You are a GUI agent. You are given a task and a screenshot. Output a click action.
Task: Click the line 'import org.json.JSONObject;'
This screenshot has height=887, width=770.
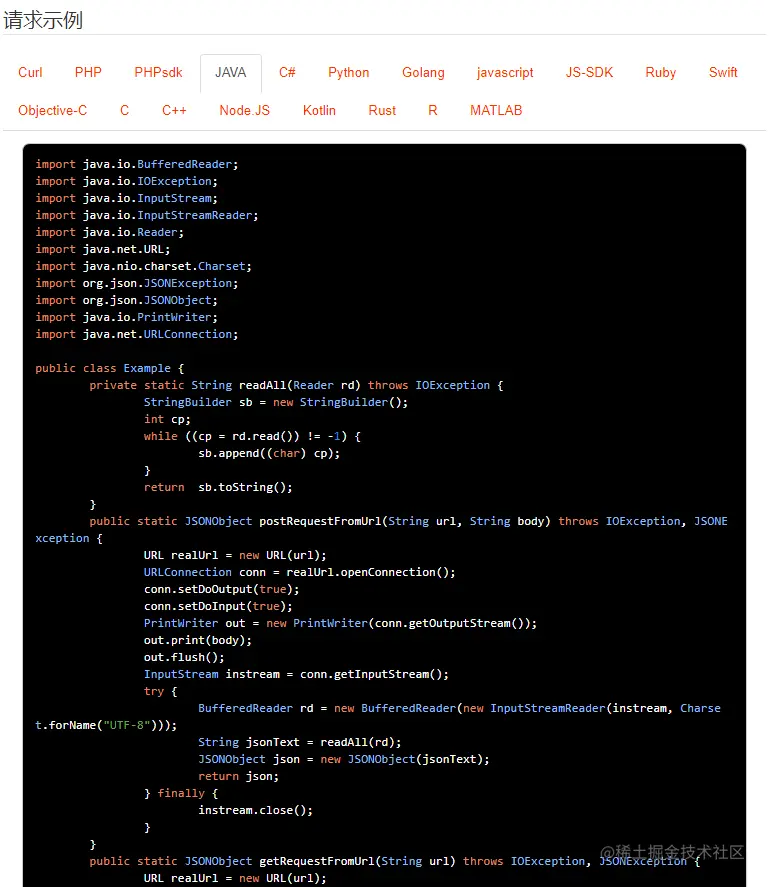(x=126, y=300)
